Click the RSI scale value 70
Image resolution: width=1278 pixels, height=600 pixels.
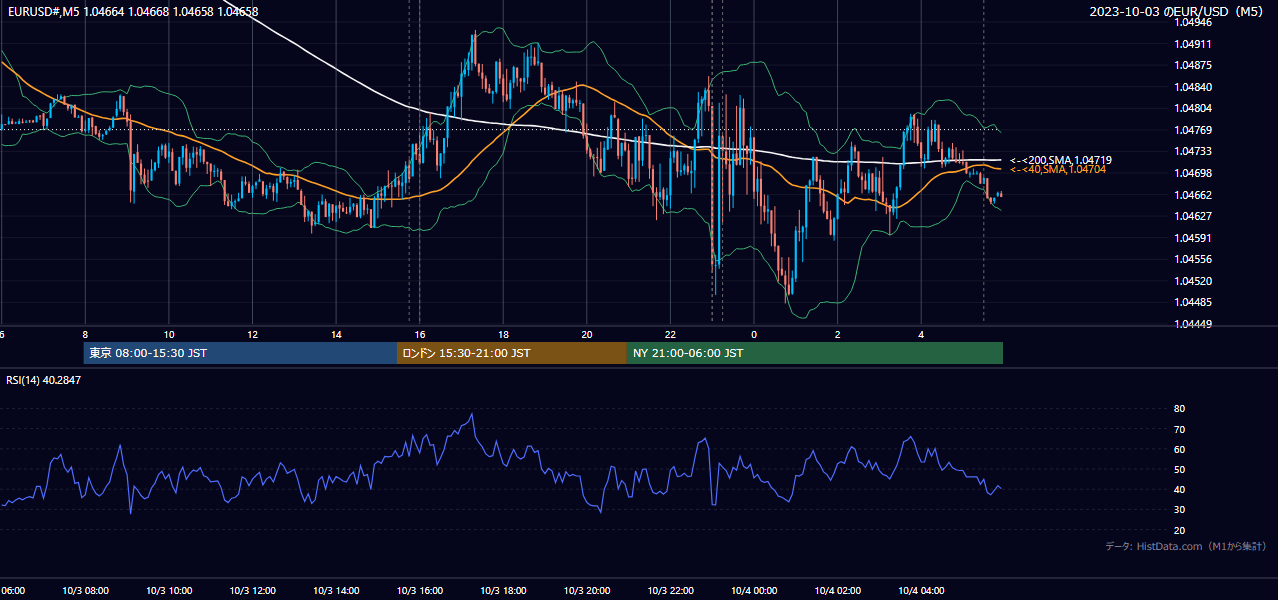1179,429
